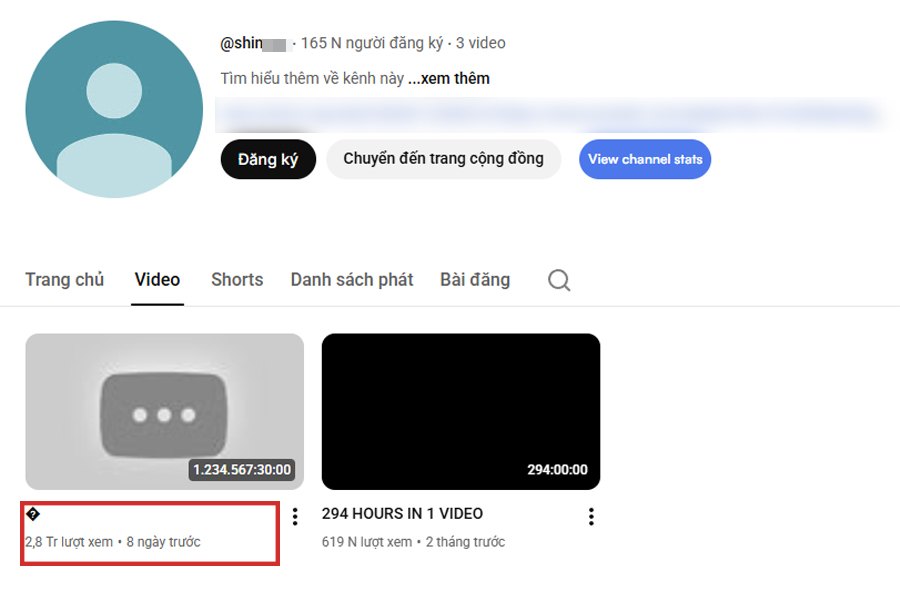Click the Đăng ký subscribe button
The height and width of the screenshot is (600, 900).
pos(267,159)
